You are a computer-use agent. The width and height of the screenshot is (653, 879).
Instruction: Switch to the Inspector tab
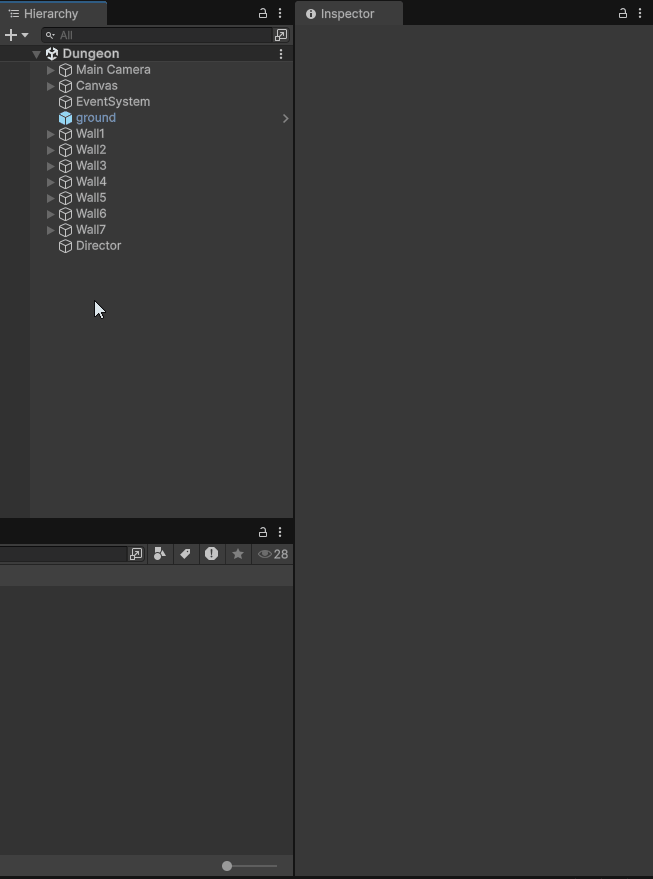pyautogui.click(x=348, y=14)
